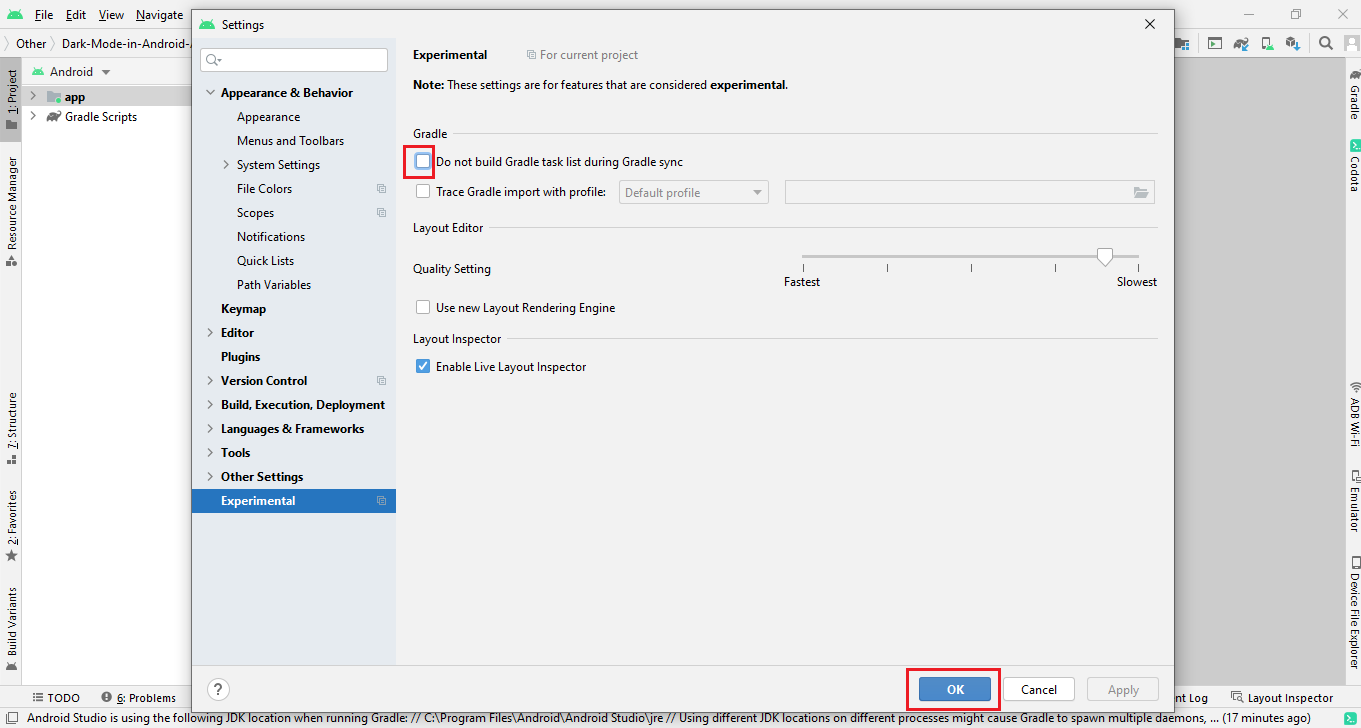Expand the System Settings tree node
The width and height of the screenshot is (1361, 728).
226,165
